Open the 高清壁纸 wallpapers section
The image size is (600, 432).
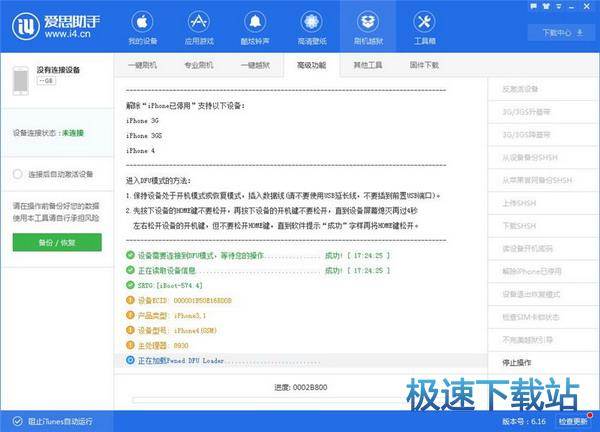pyautogui.click(x=311, y=28)
